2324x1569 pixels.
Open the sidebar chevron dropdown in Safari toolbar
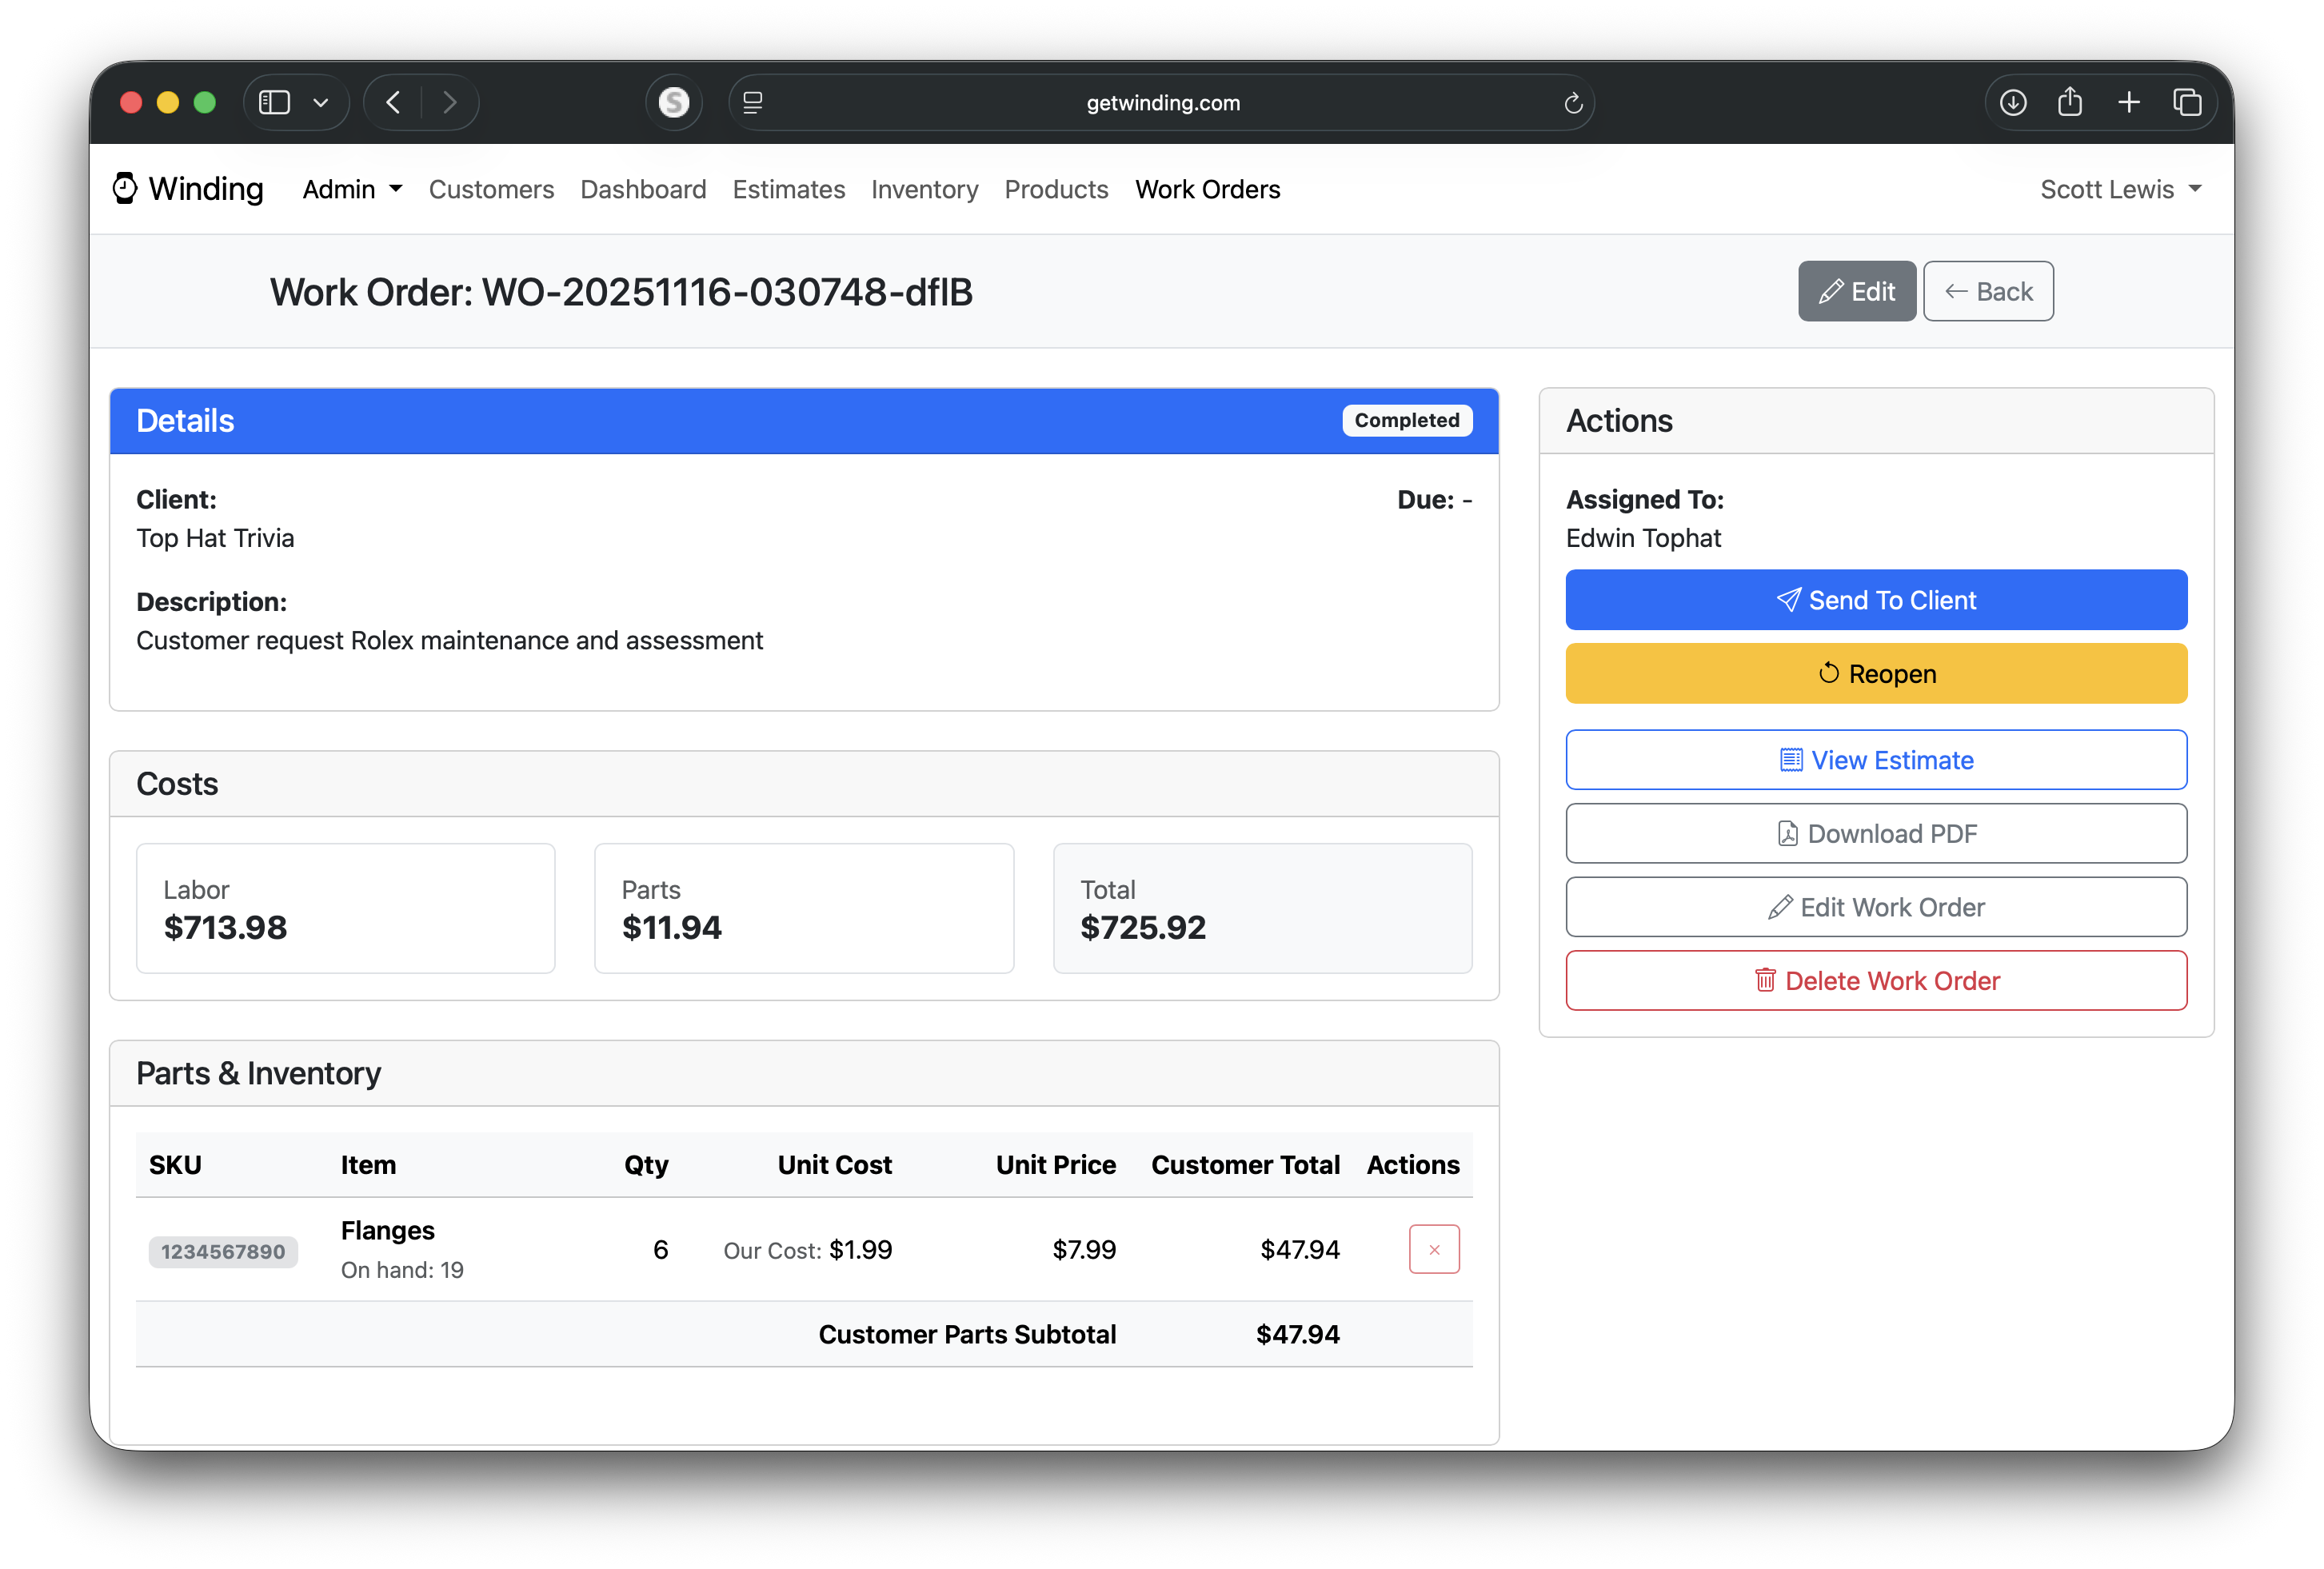[x=321, y=101]
